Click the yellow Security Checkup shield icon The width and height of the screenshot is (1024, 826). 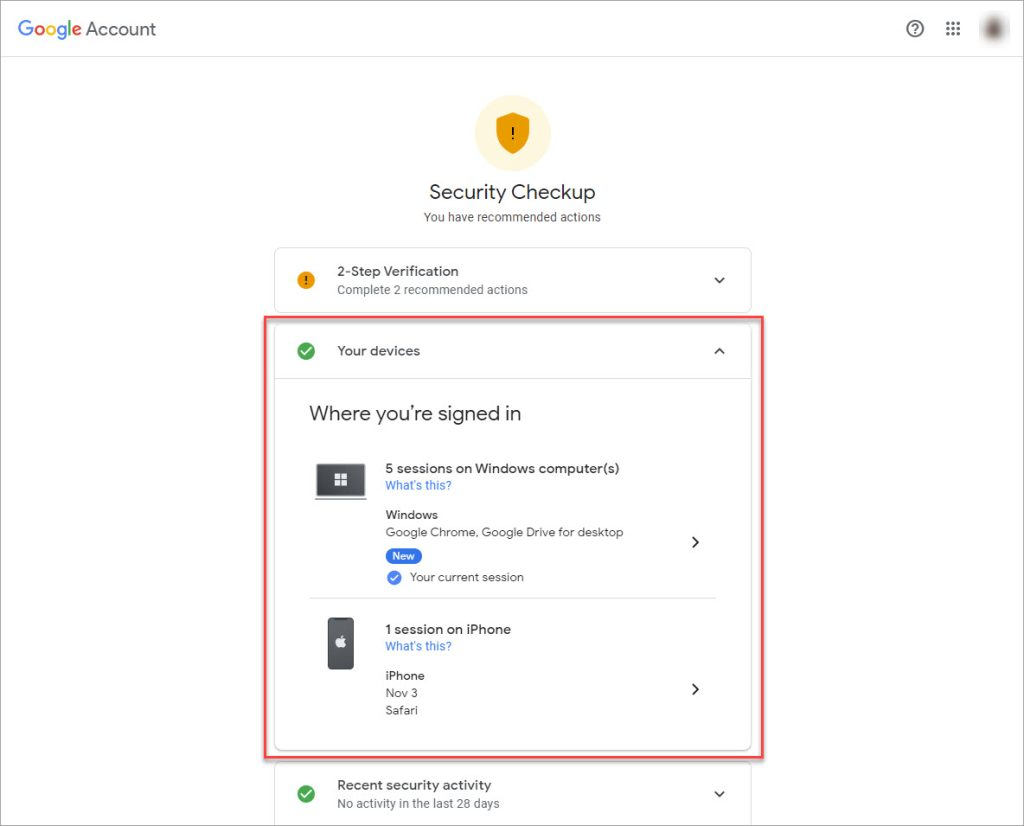pos(513,133)
